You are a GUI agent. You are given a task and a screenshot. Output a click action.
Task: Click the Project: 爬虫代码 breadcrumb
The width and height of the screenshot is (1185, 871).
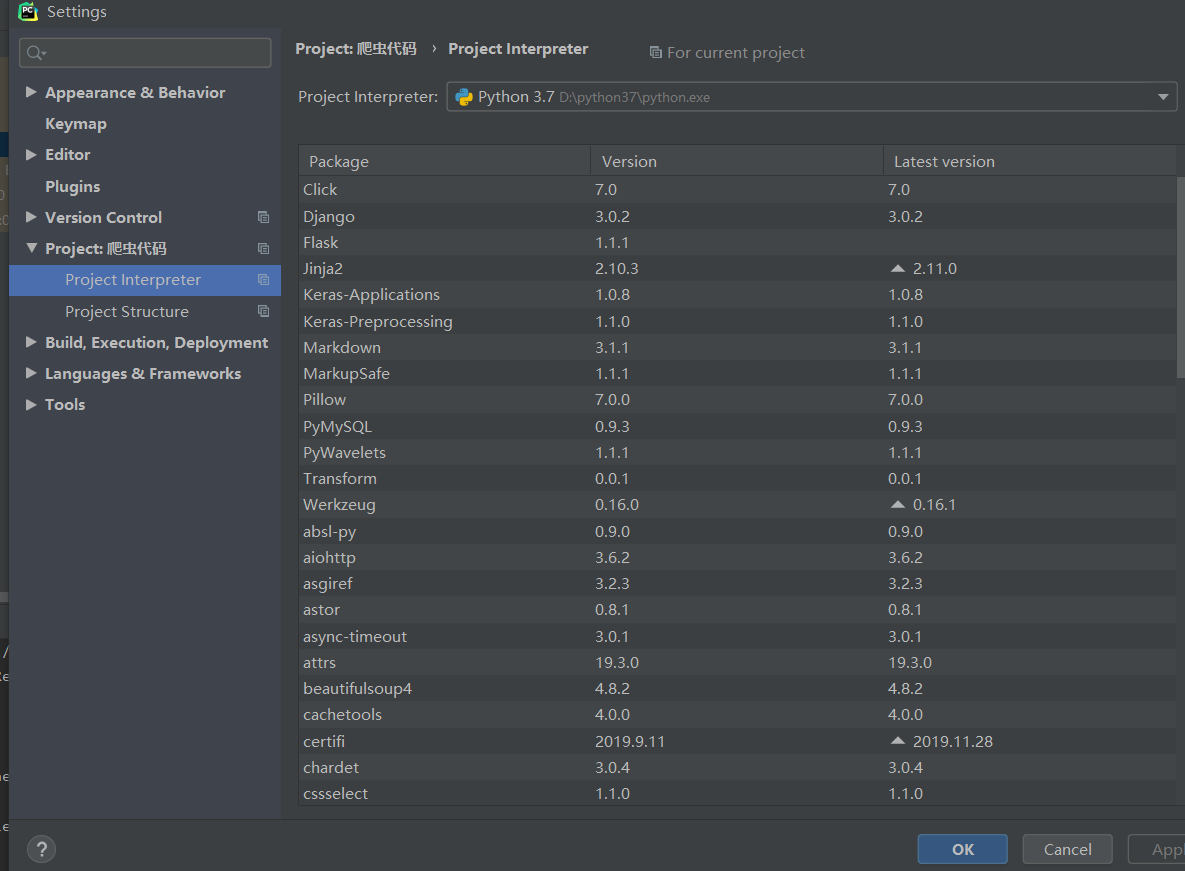pos(356,48)
